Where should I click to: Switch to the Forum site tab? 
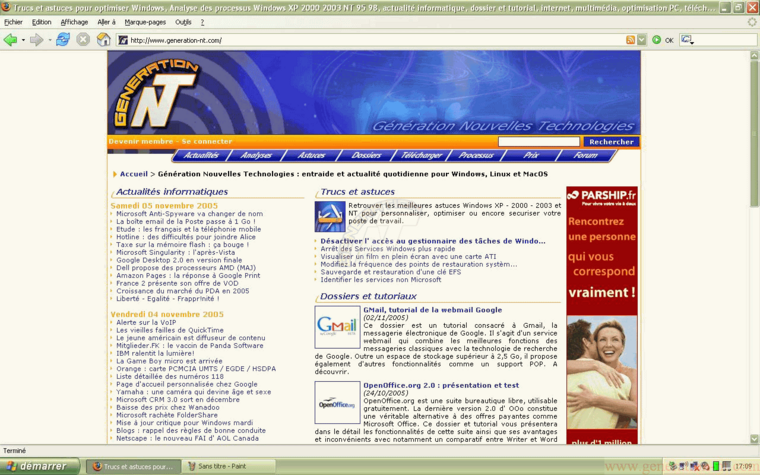tap(586, 155)
